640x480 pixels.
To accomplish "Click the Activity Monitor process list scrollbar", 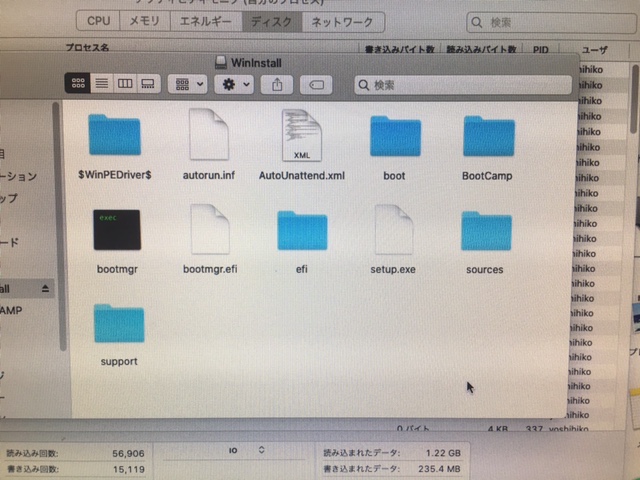I will [634, 98].
